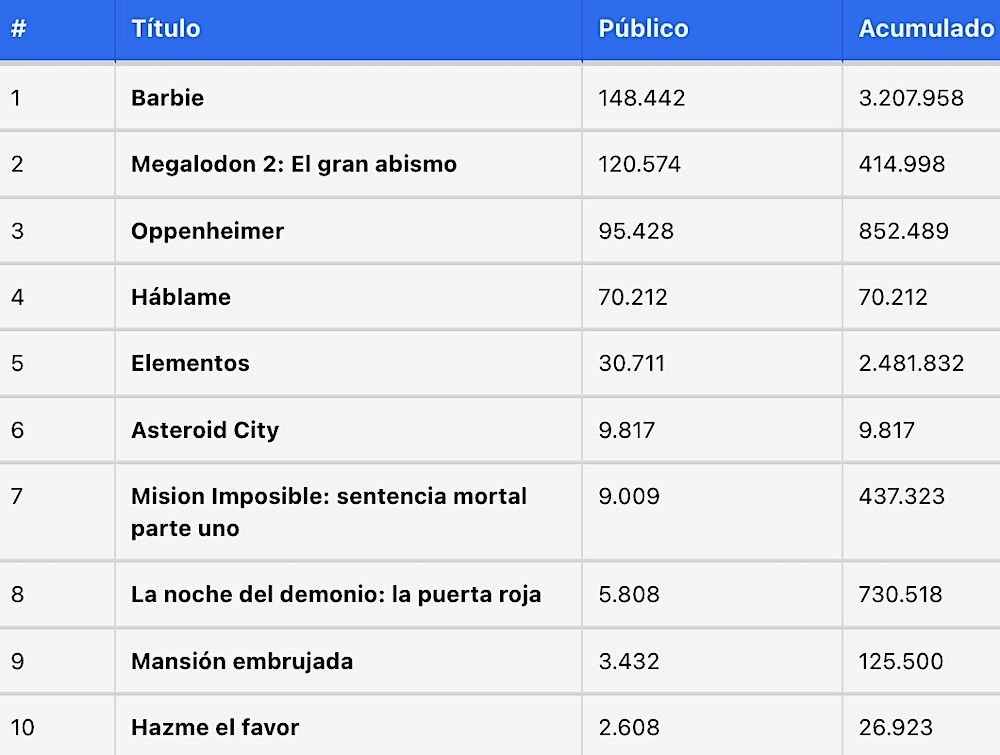Image resolution: width=1000 pixels, height=755 pixels.
Task: Select Megalodon 2: El gran abismo
Action: [x=294, y=164]
